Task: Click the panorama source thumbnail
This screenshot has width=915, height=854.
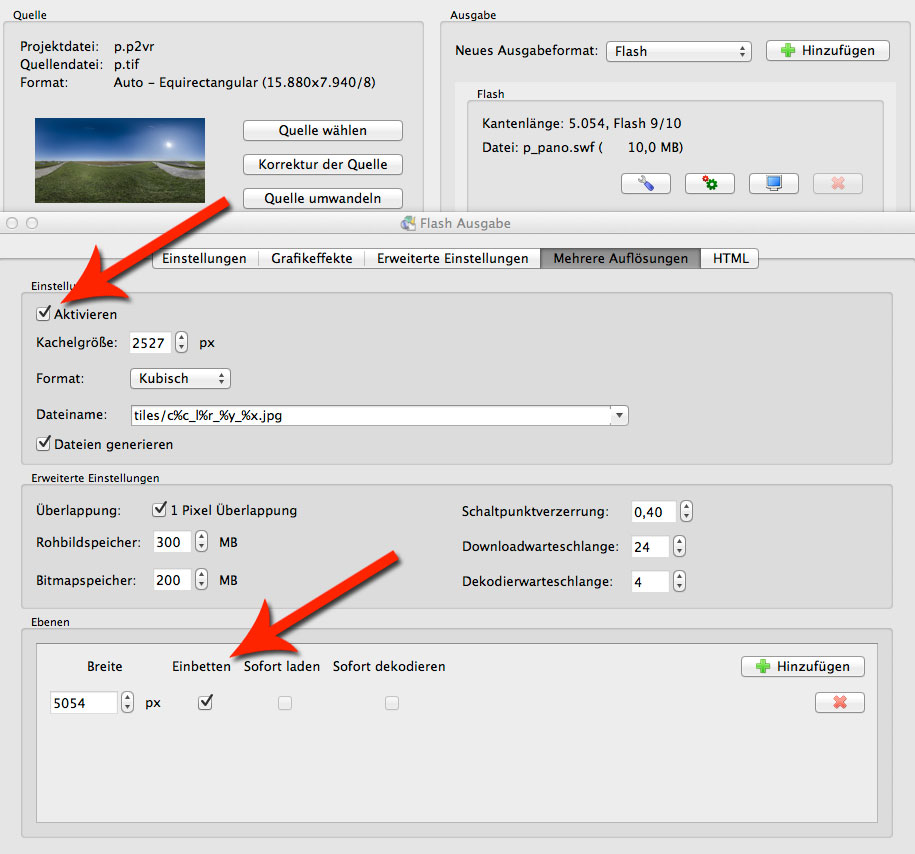Action: (120, 161)
